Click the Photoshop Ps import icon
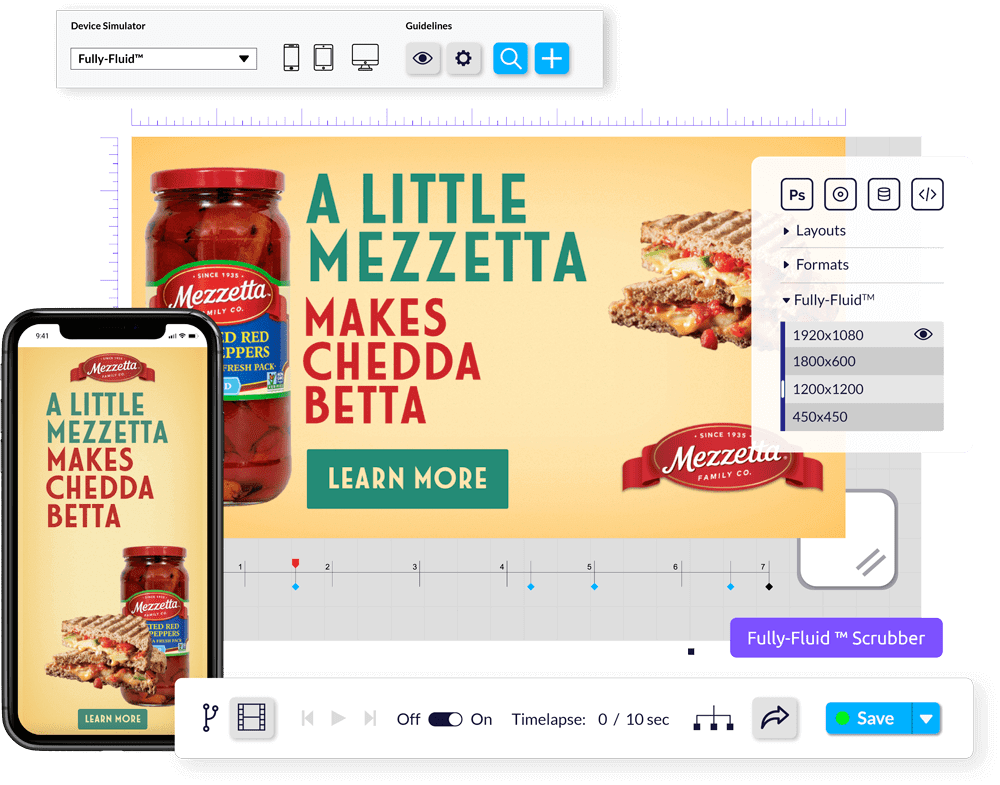 click(797, 194)
